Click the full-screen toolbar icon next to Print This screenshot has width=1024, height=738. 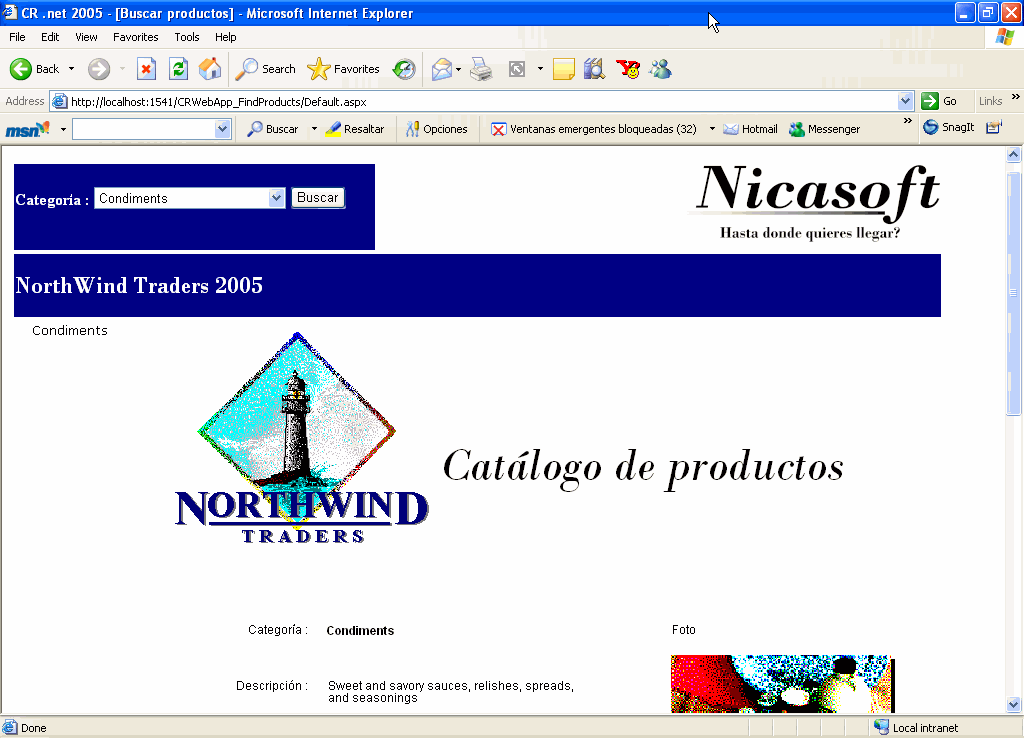click(x=517, y=69)
